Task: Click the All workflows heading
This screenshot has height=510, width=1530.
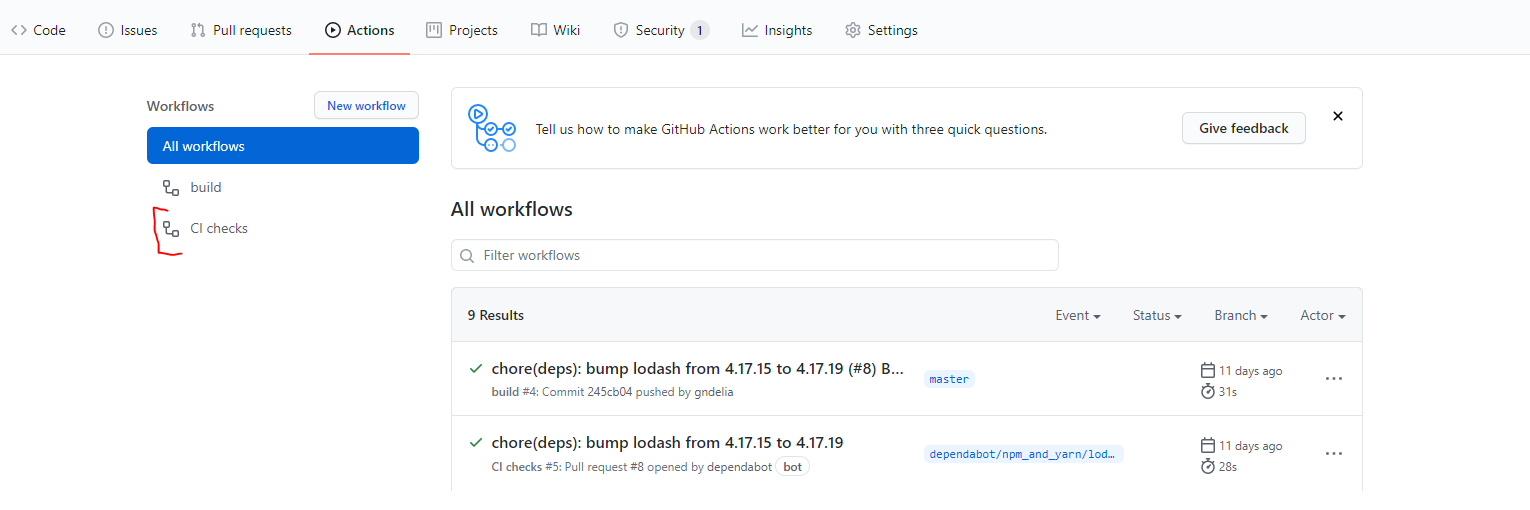Action: click(512, 210)
